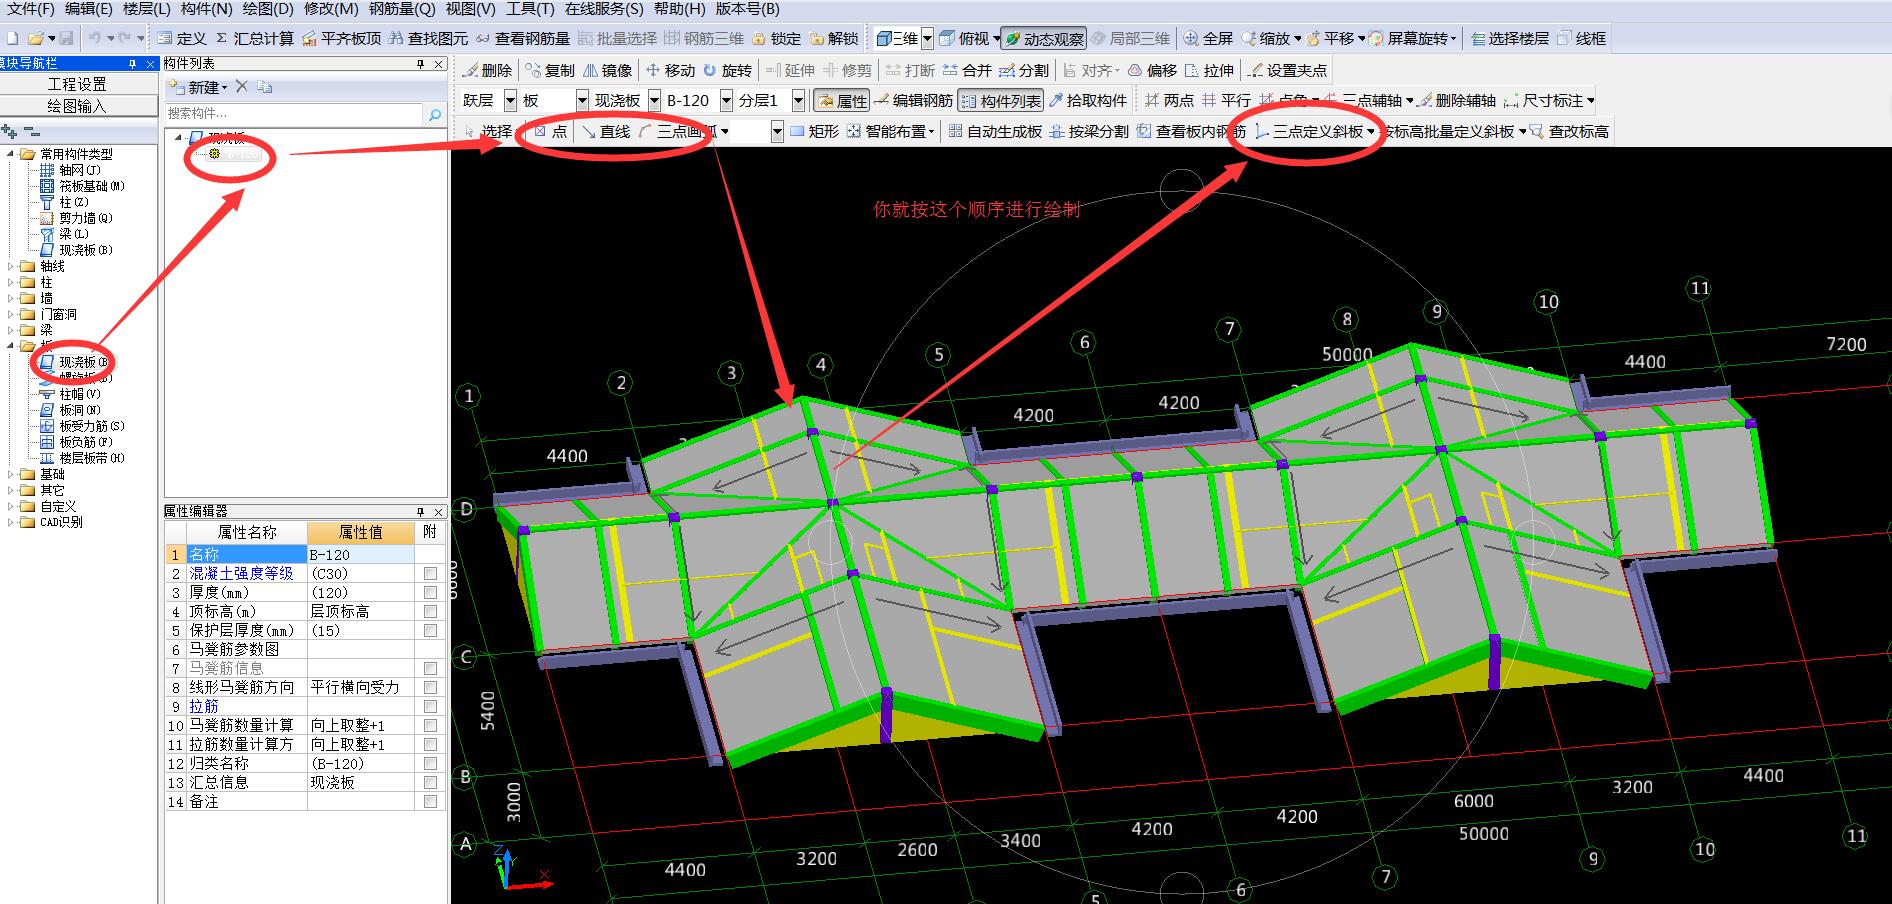Select the 直线 line drawing tool
The width and height of the screenshot is (1892, 904).
tap(606, 131)
